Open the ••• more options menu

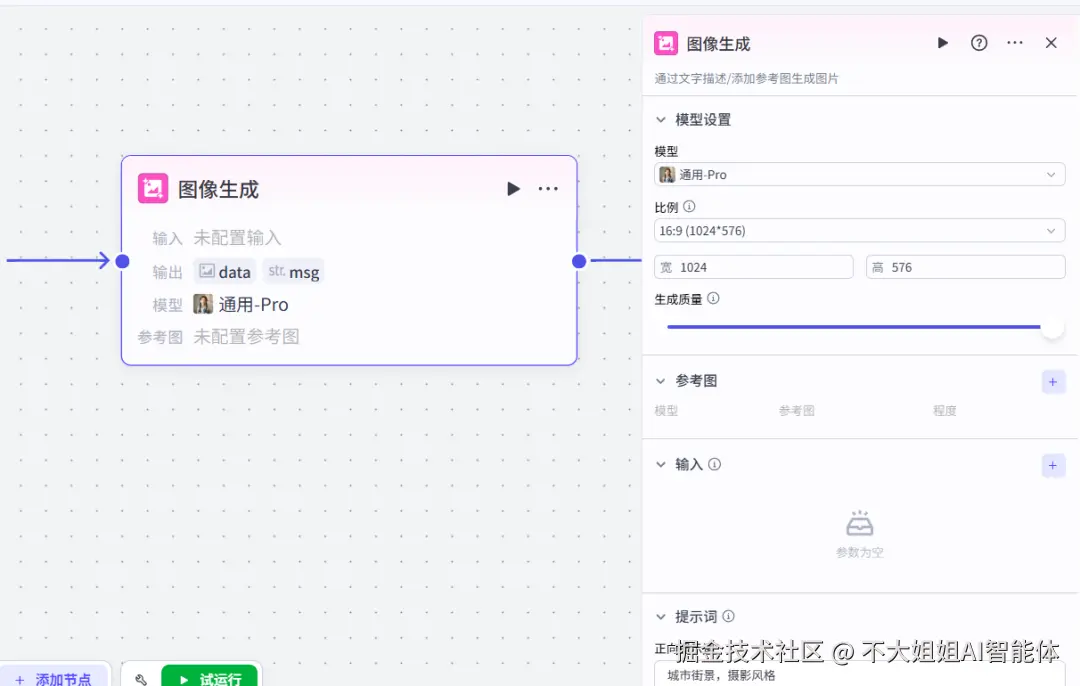click(x=1014, y=43)
